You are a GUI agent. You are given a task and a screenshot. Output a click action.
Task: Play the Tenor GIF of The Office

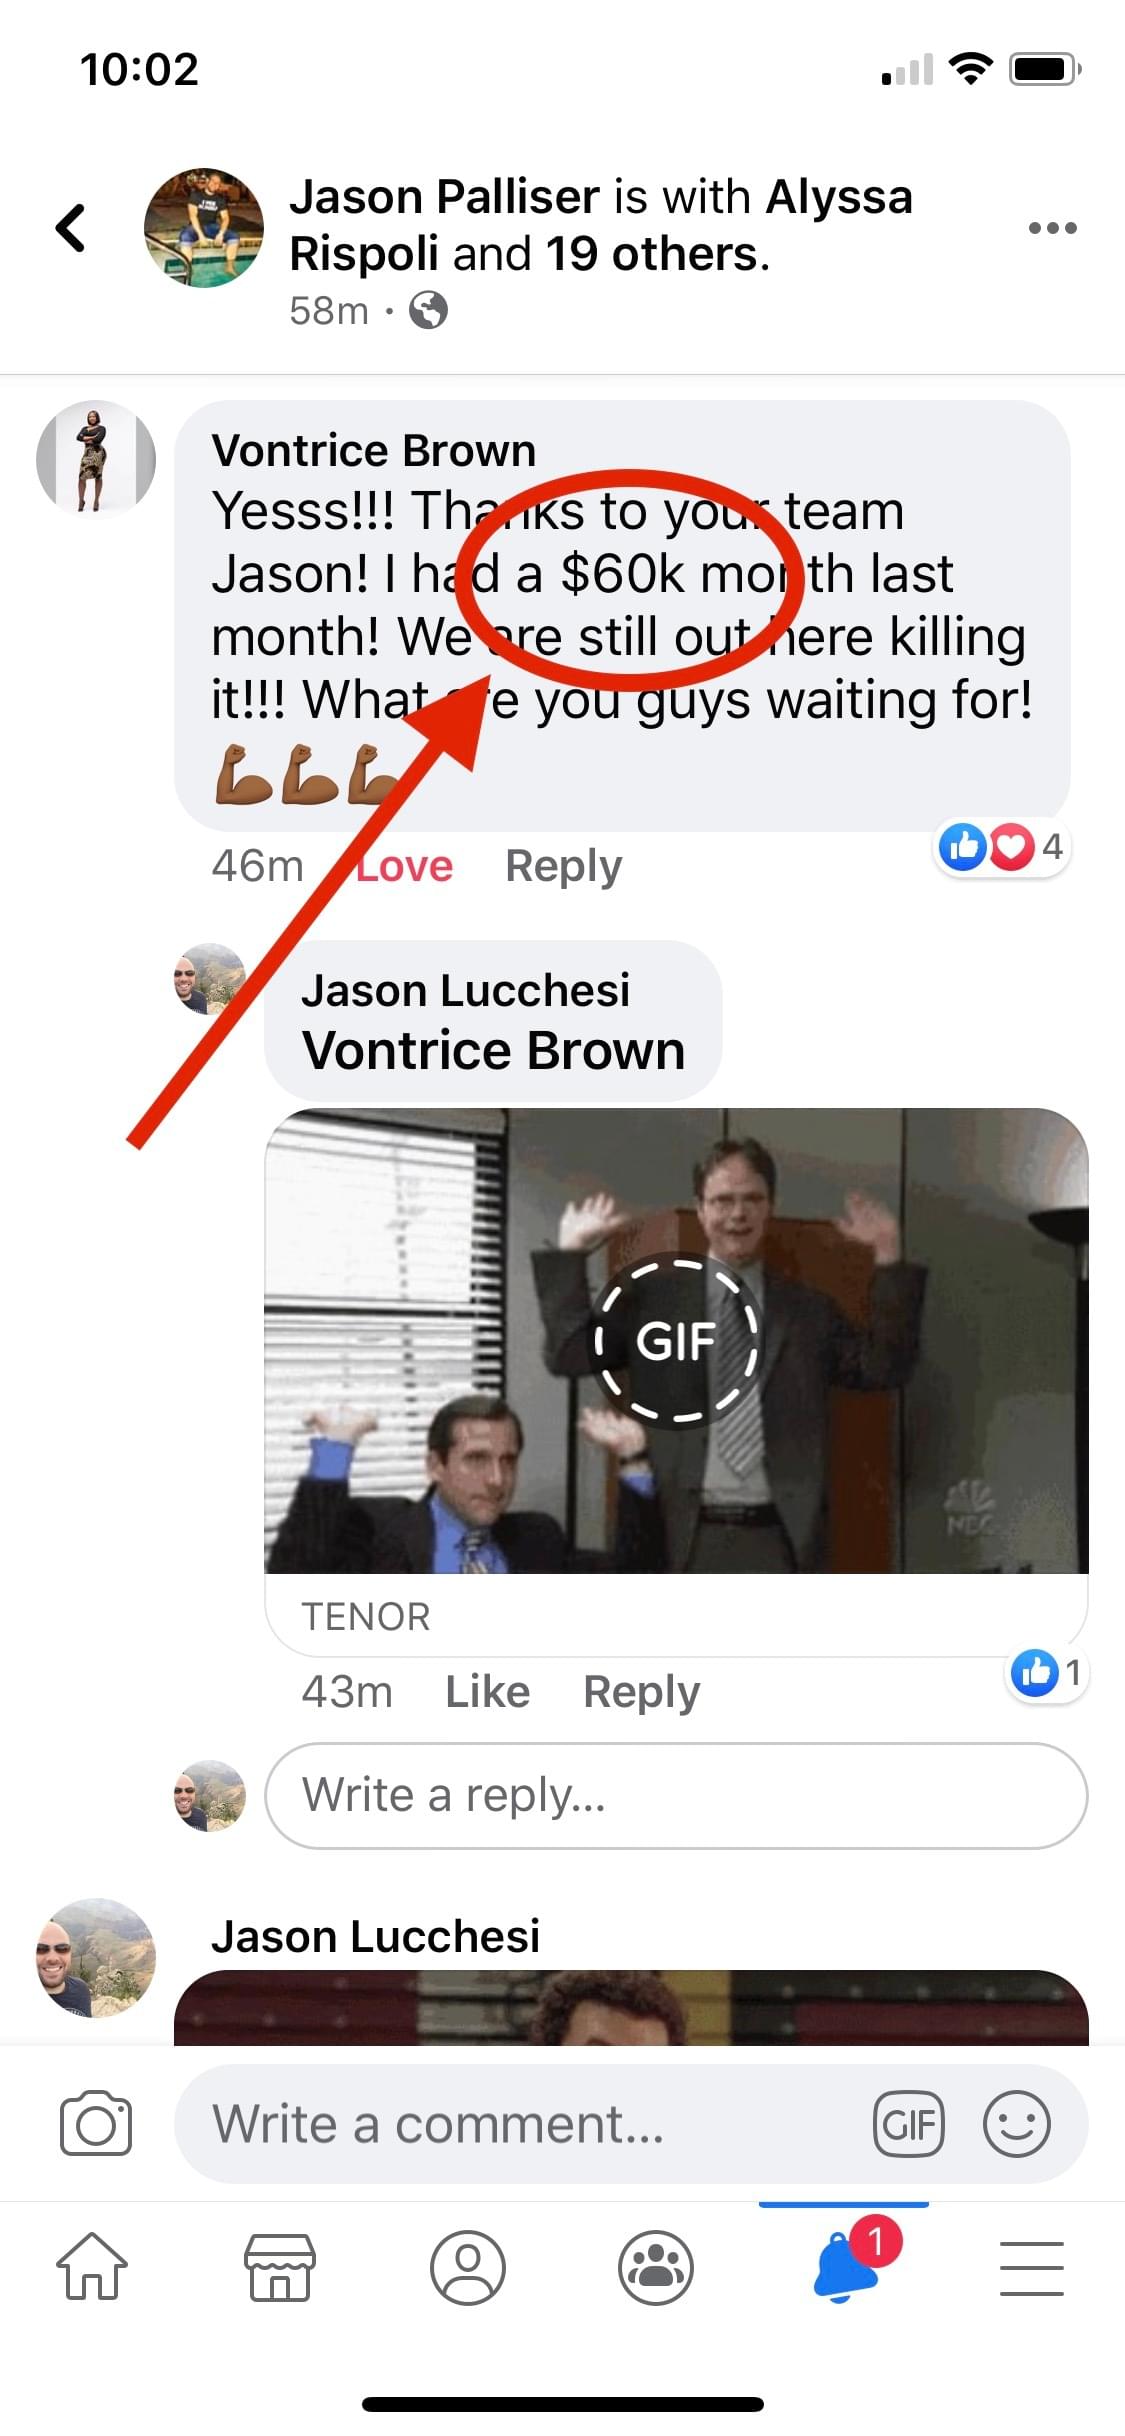676,1340
